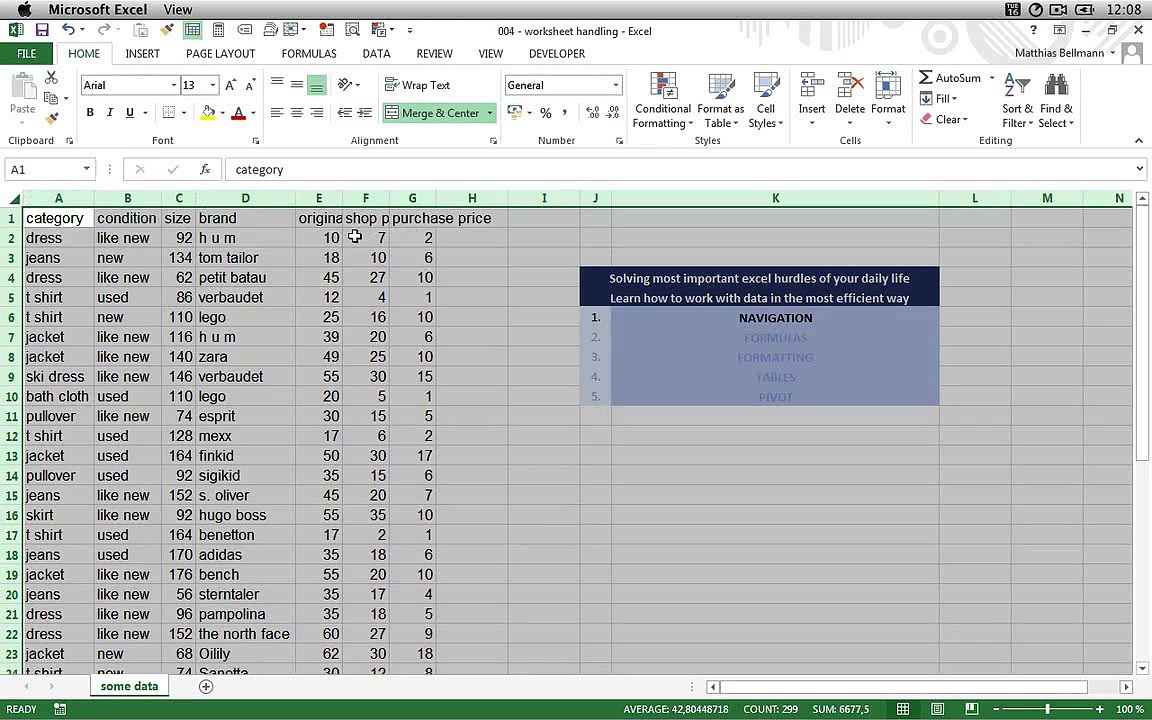The height and width of the screenshot is (720, 1152).
Task: Toggle Wrap Text
Action: pos(418,85)
